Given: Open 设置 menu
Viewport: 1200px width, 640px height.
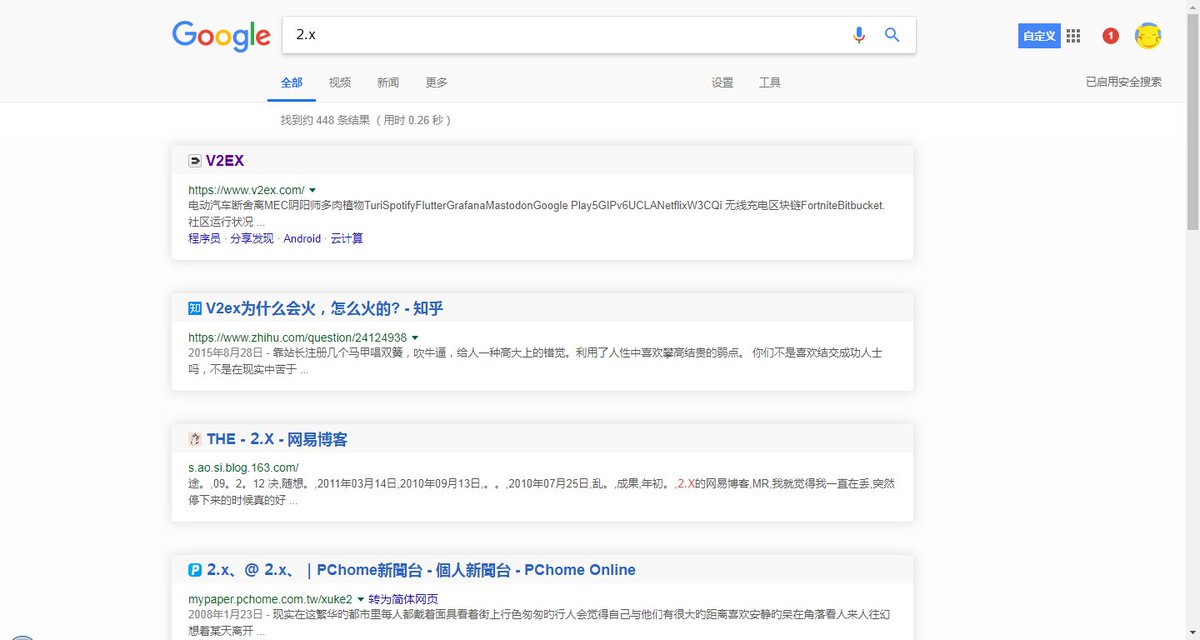Looking at the screenshot, I should pyautogui.click(x=722, y=83).
